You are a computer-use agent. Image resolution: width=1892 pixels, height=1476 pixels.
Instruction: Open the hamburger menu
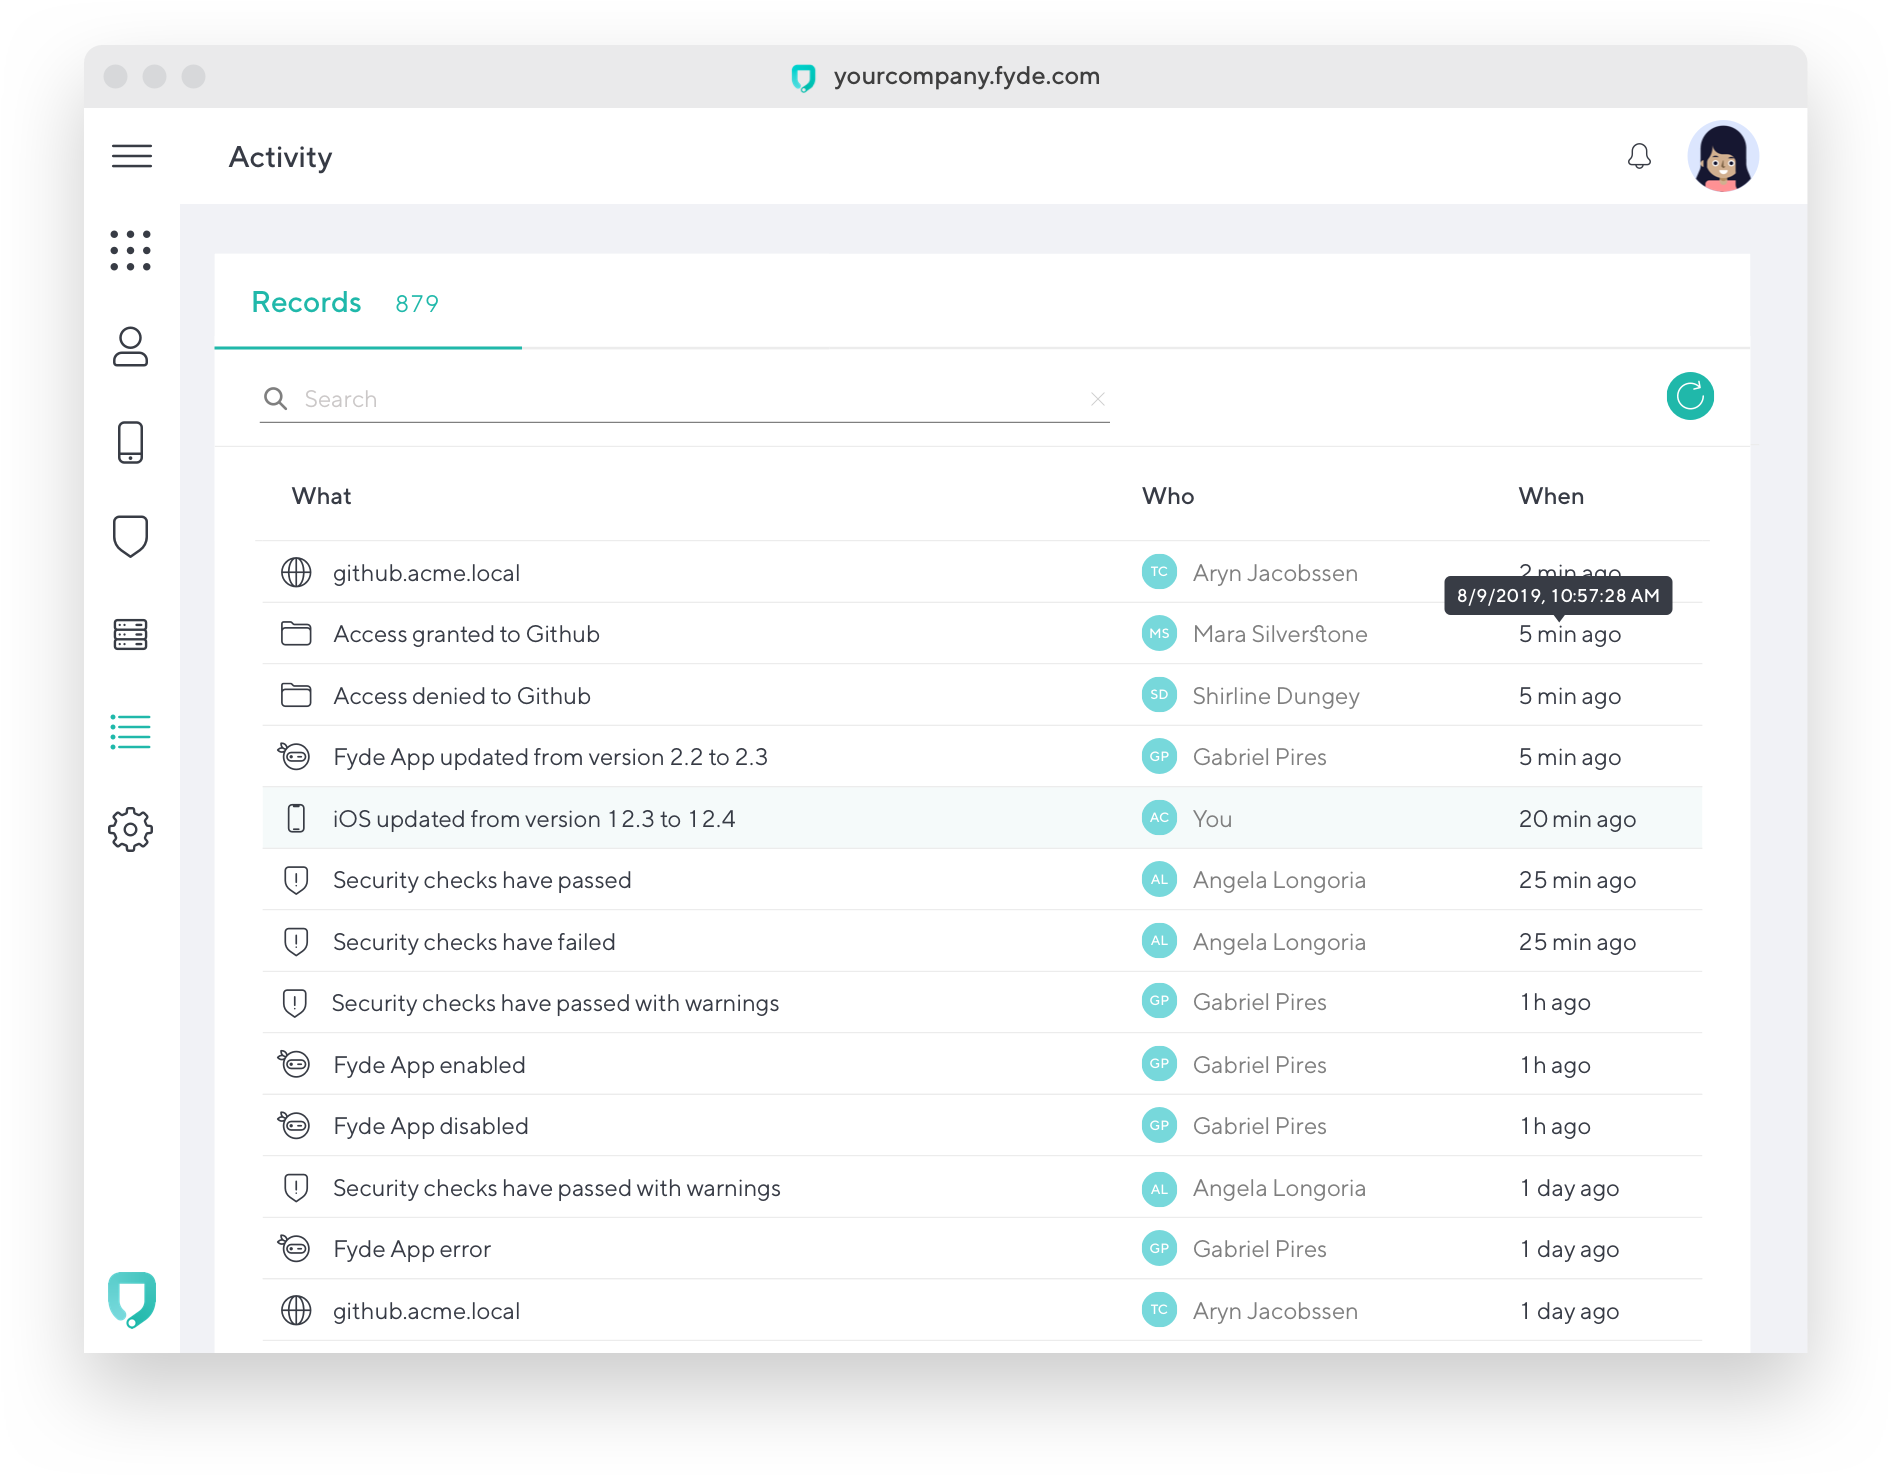coord(132,156)
